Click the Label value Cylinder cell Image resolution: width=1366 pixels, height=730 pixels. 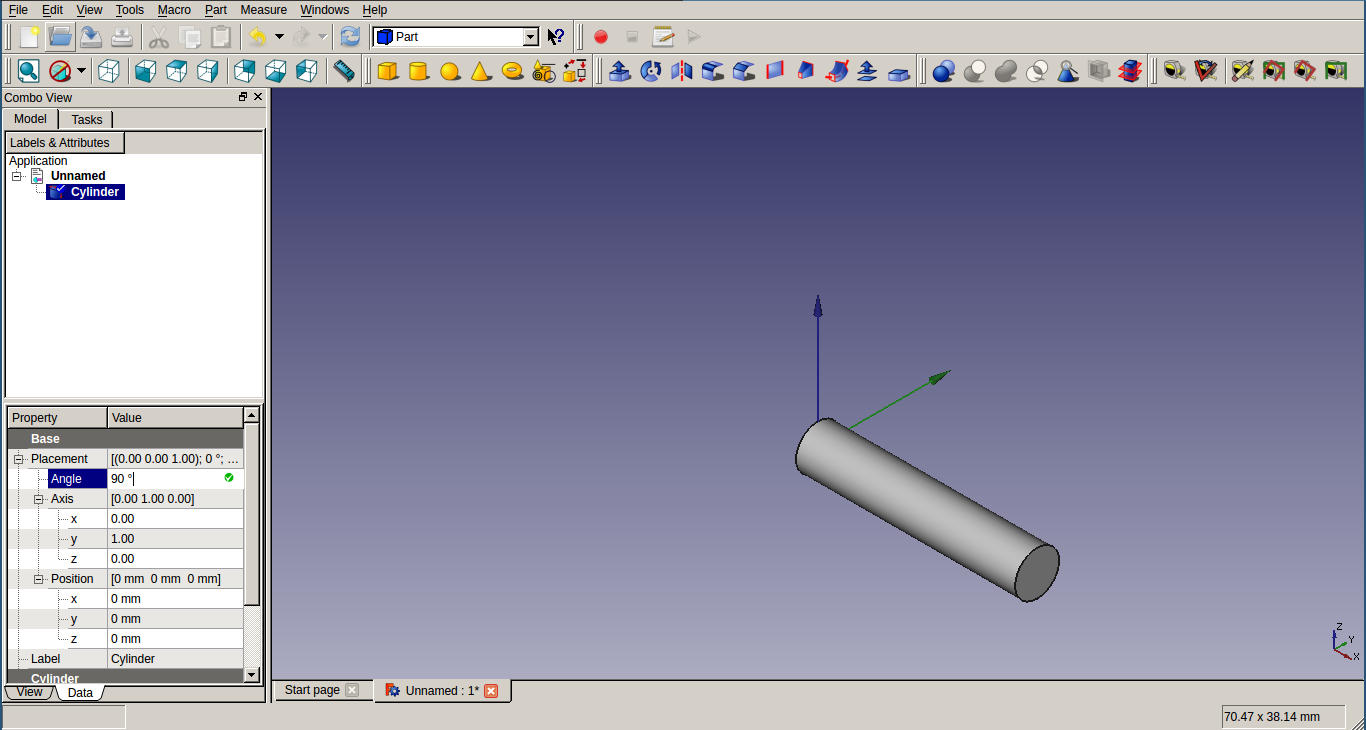coord(175,659)
